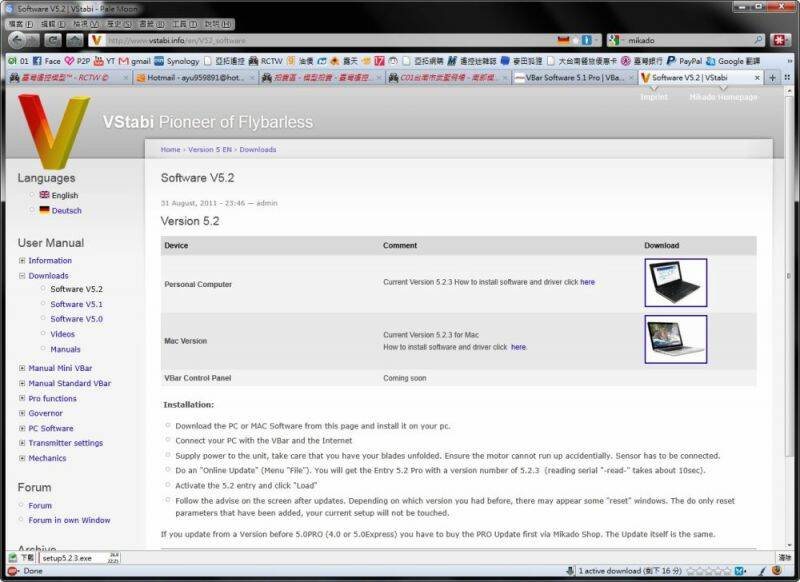
Task: Open the Synology bookmark
Action: pyautogui.click(x=177, y=61)
